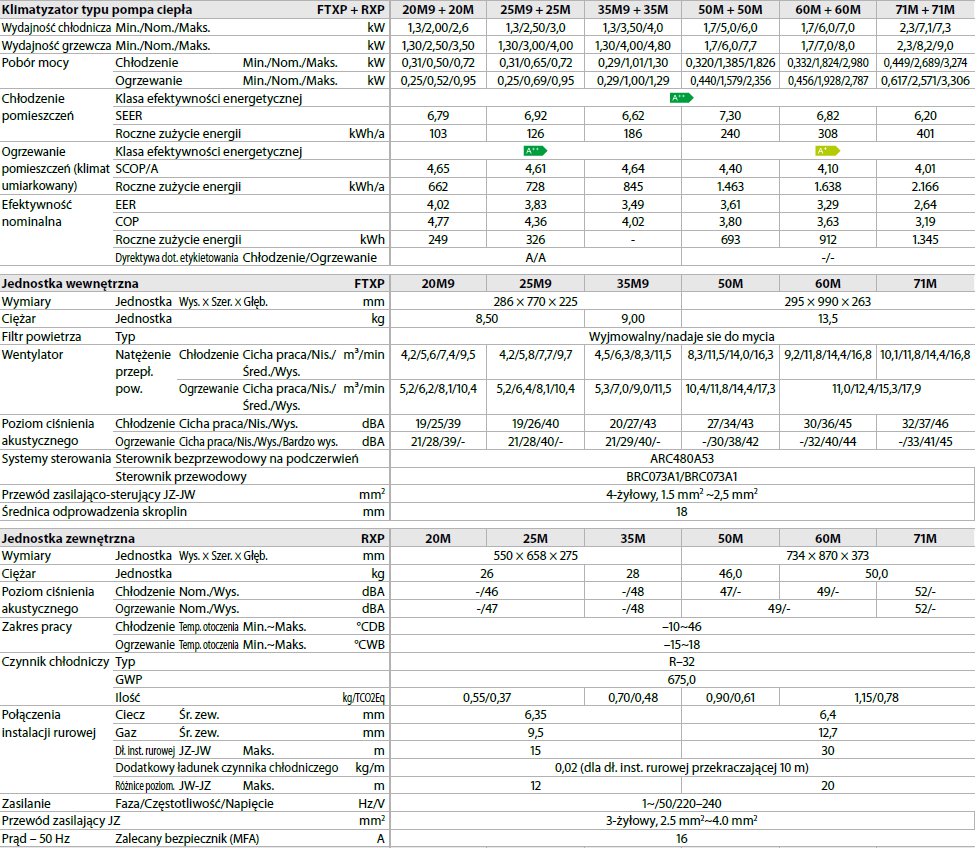Click SEER value '6,79'

[438, 116]
